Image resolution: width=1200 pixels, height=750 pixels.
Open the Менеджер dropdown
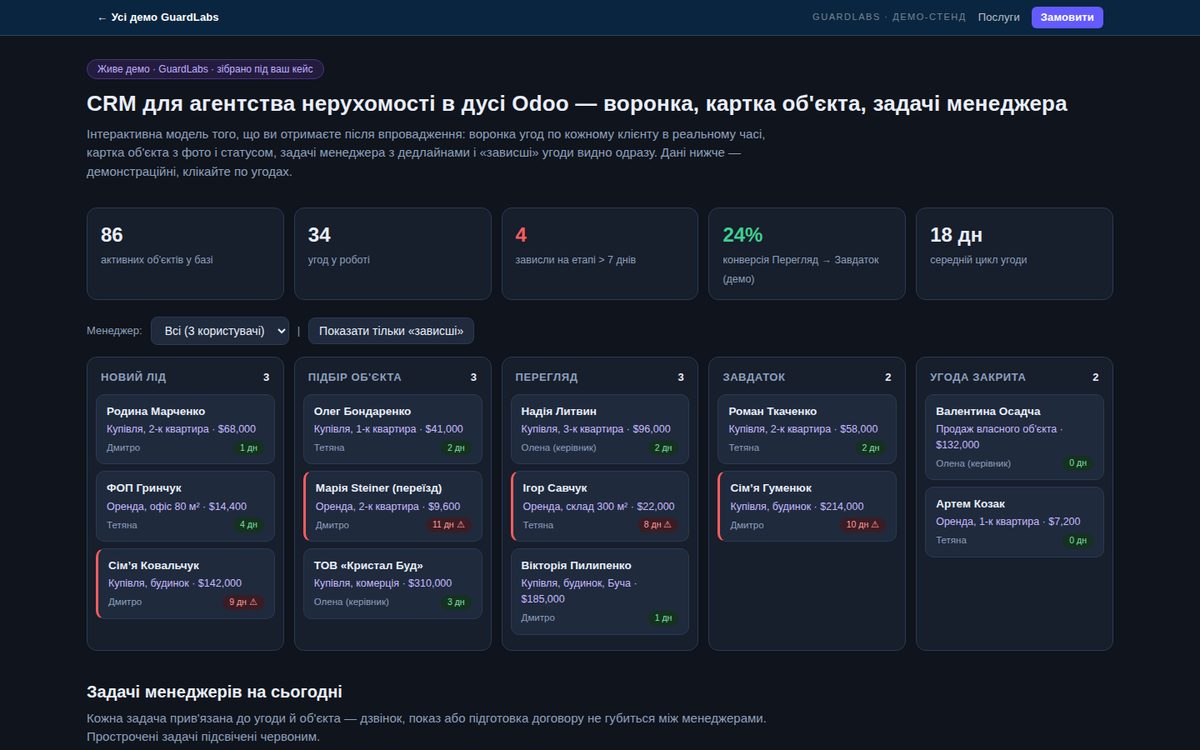click(220, 331)
